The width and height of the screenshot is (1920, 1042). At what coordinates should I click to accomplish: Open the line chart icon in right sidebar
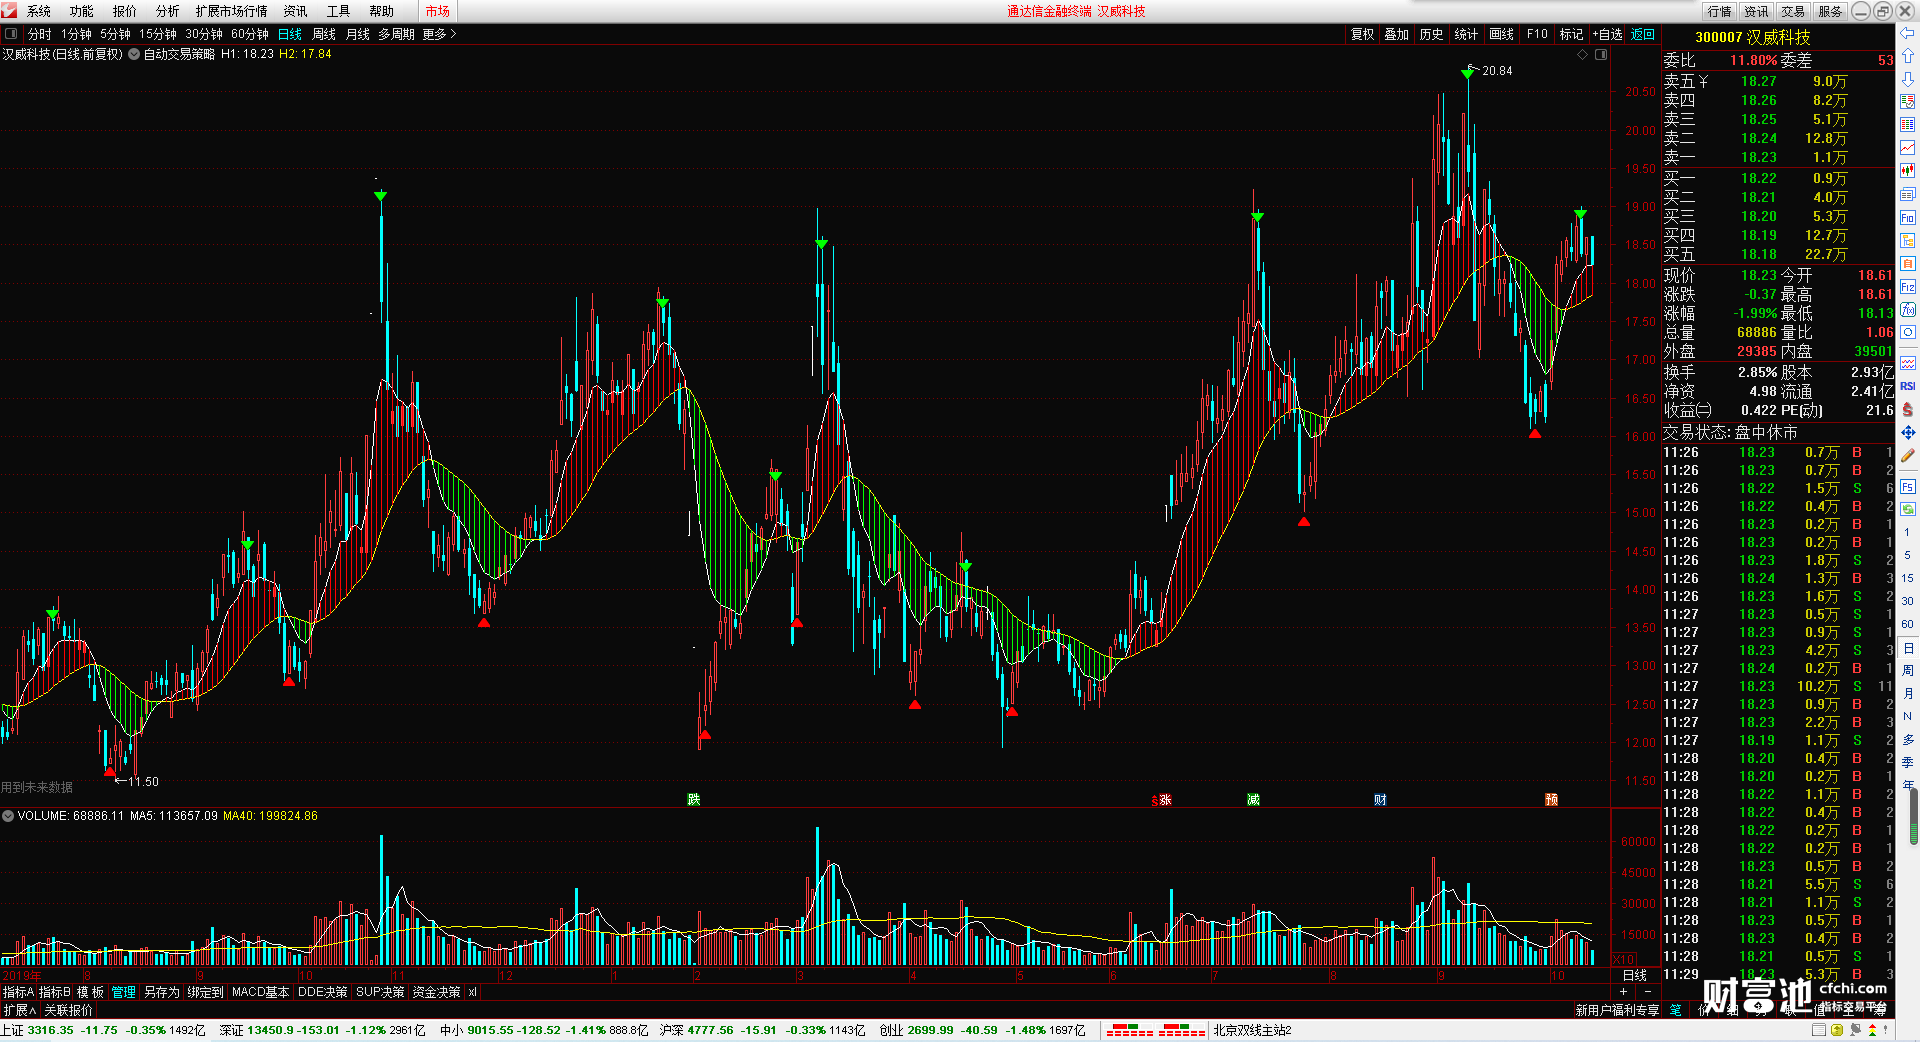[x=1908, y=148]
